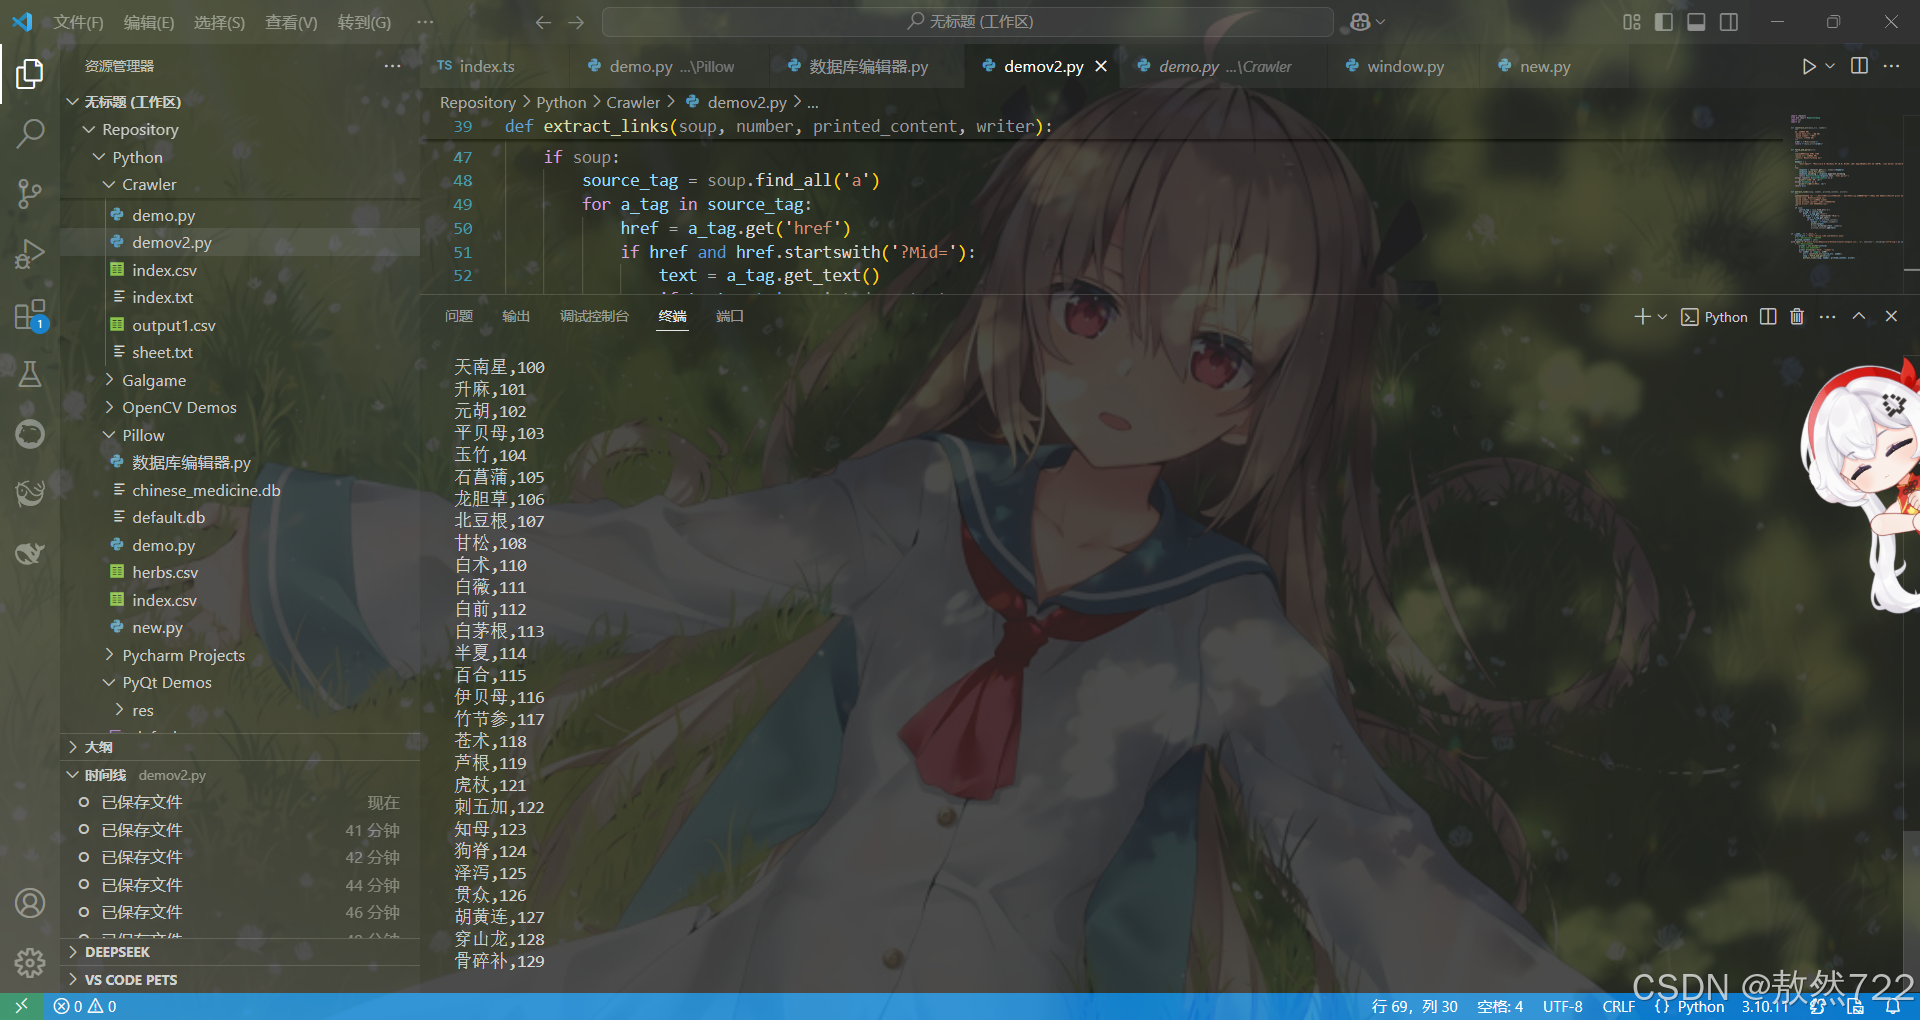Open the run button dropdown arrow
Image resolution: width=1920 pixels, height=1020 pixels.
coord(1830,66)
